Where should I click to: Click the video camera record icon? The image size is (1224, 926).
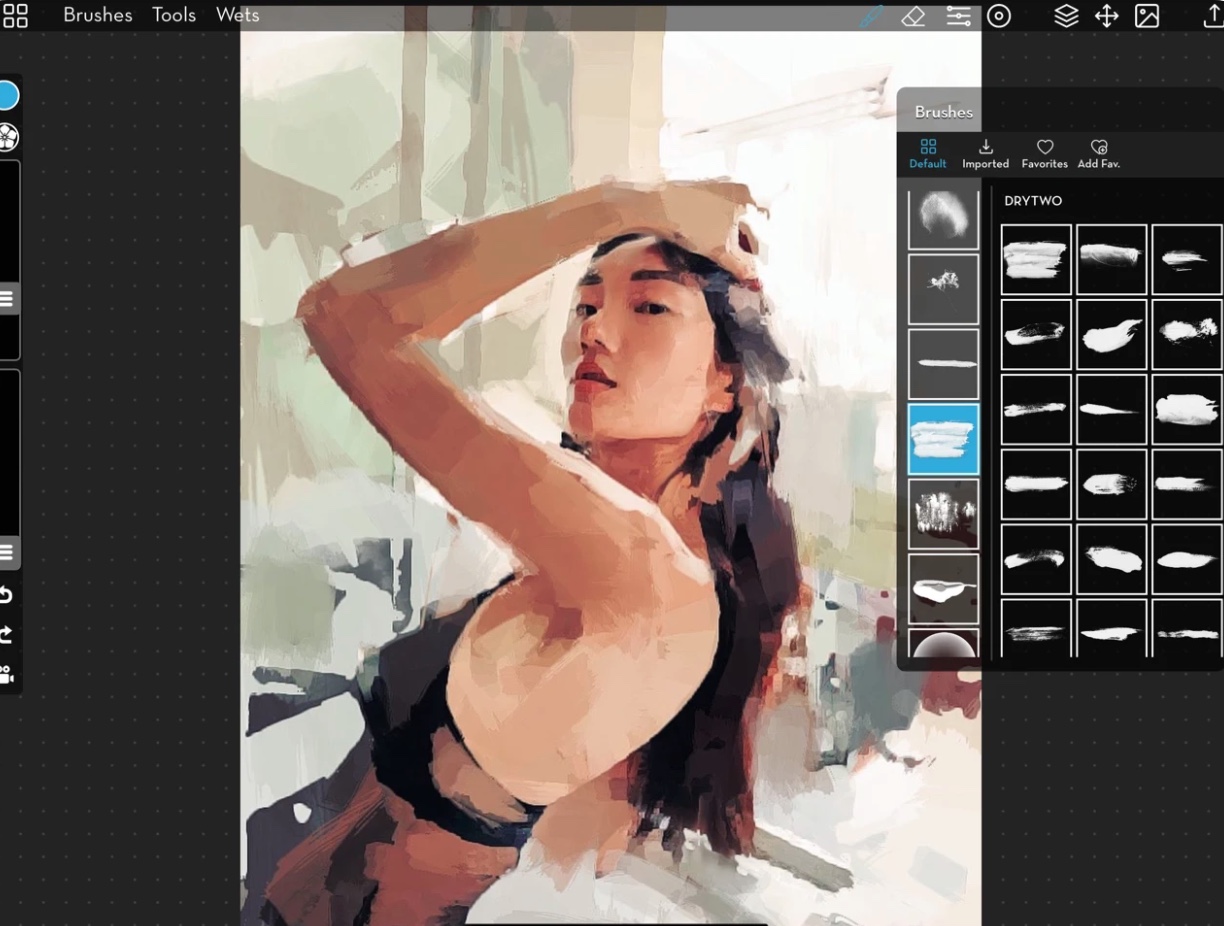pos(6,675)
